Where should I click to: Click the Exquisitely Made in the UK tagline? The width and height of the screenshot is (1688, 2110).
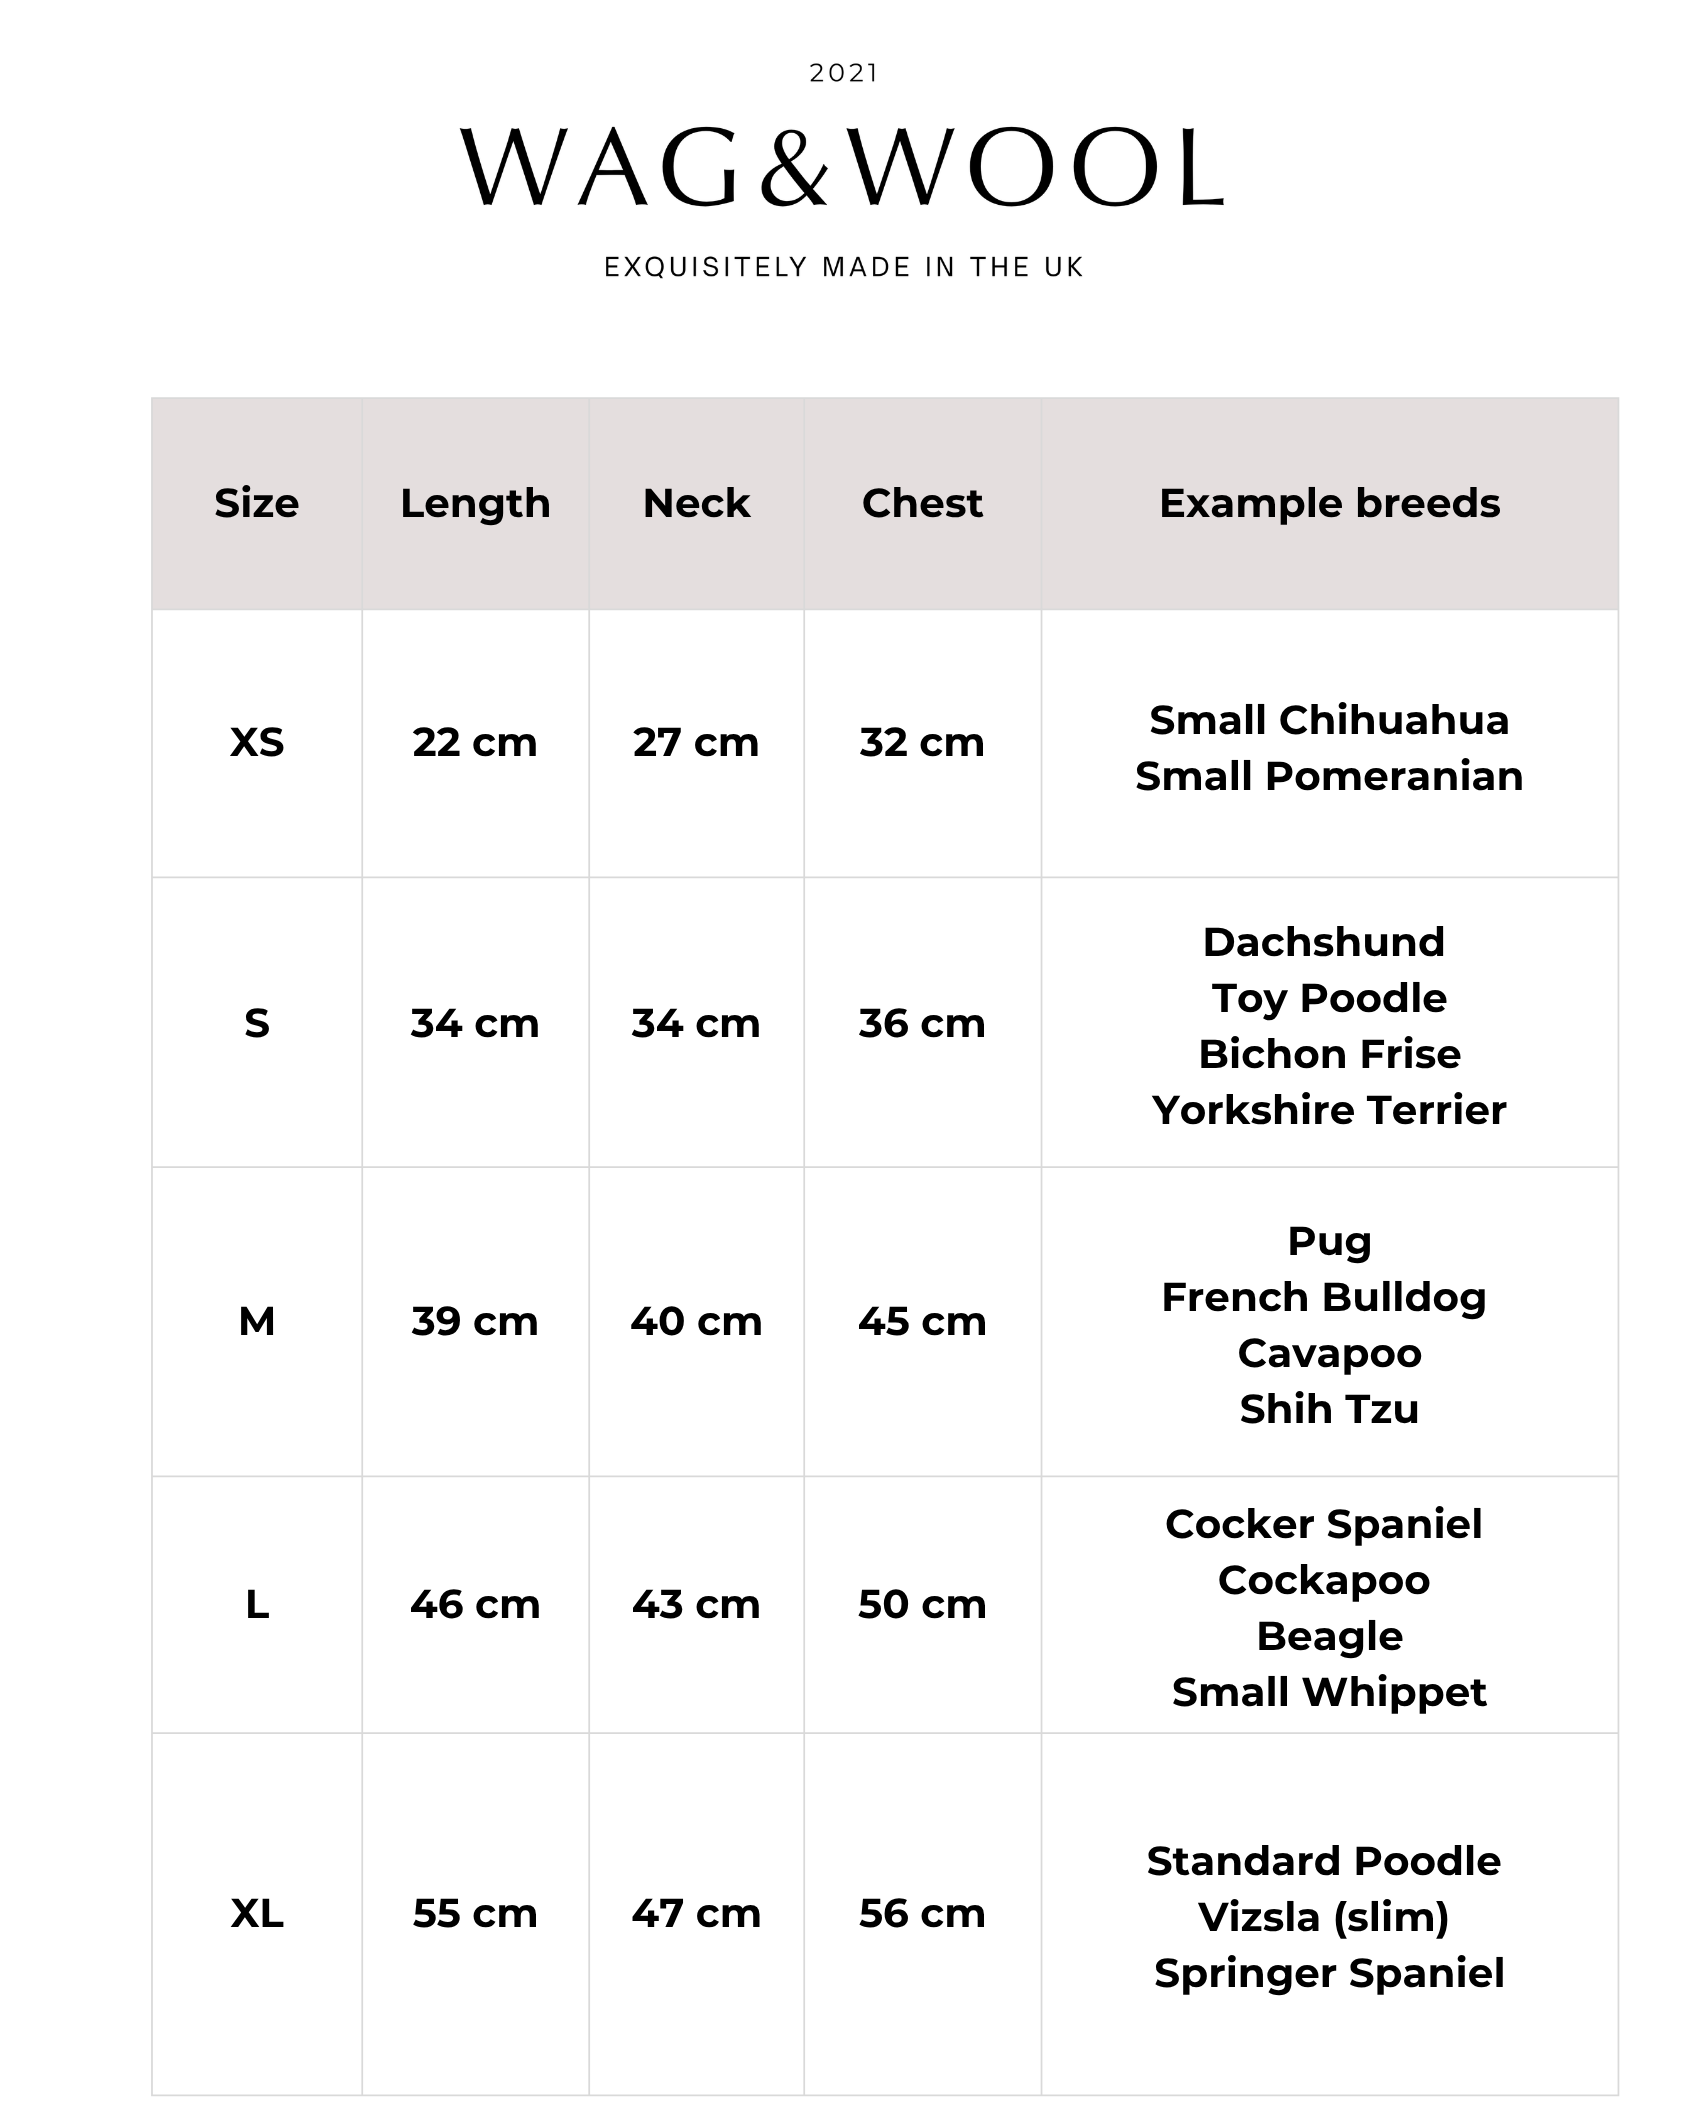pyautogui.click(x=844, y=267)
